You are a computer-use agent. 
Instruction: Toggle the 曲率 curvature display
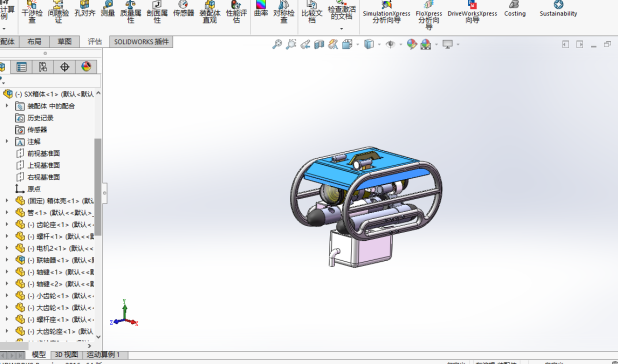(261, 9)
